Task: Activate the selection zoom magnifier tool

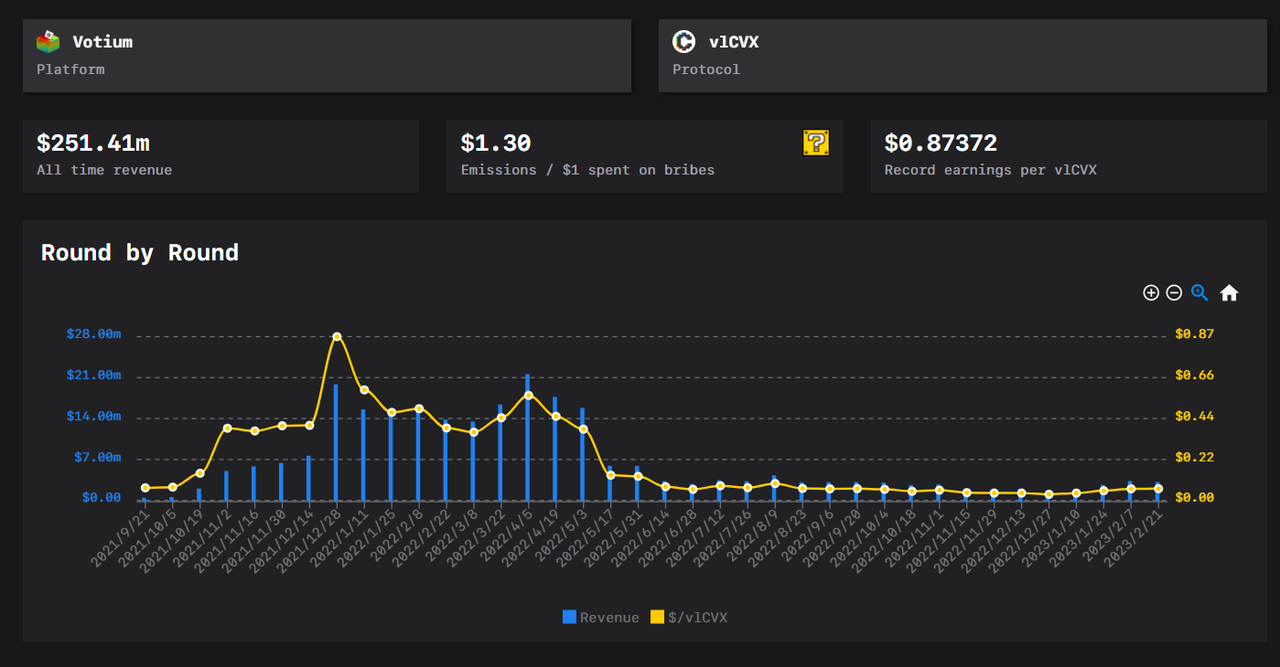Action: click(1200, 293)
